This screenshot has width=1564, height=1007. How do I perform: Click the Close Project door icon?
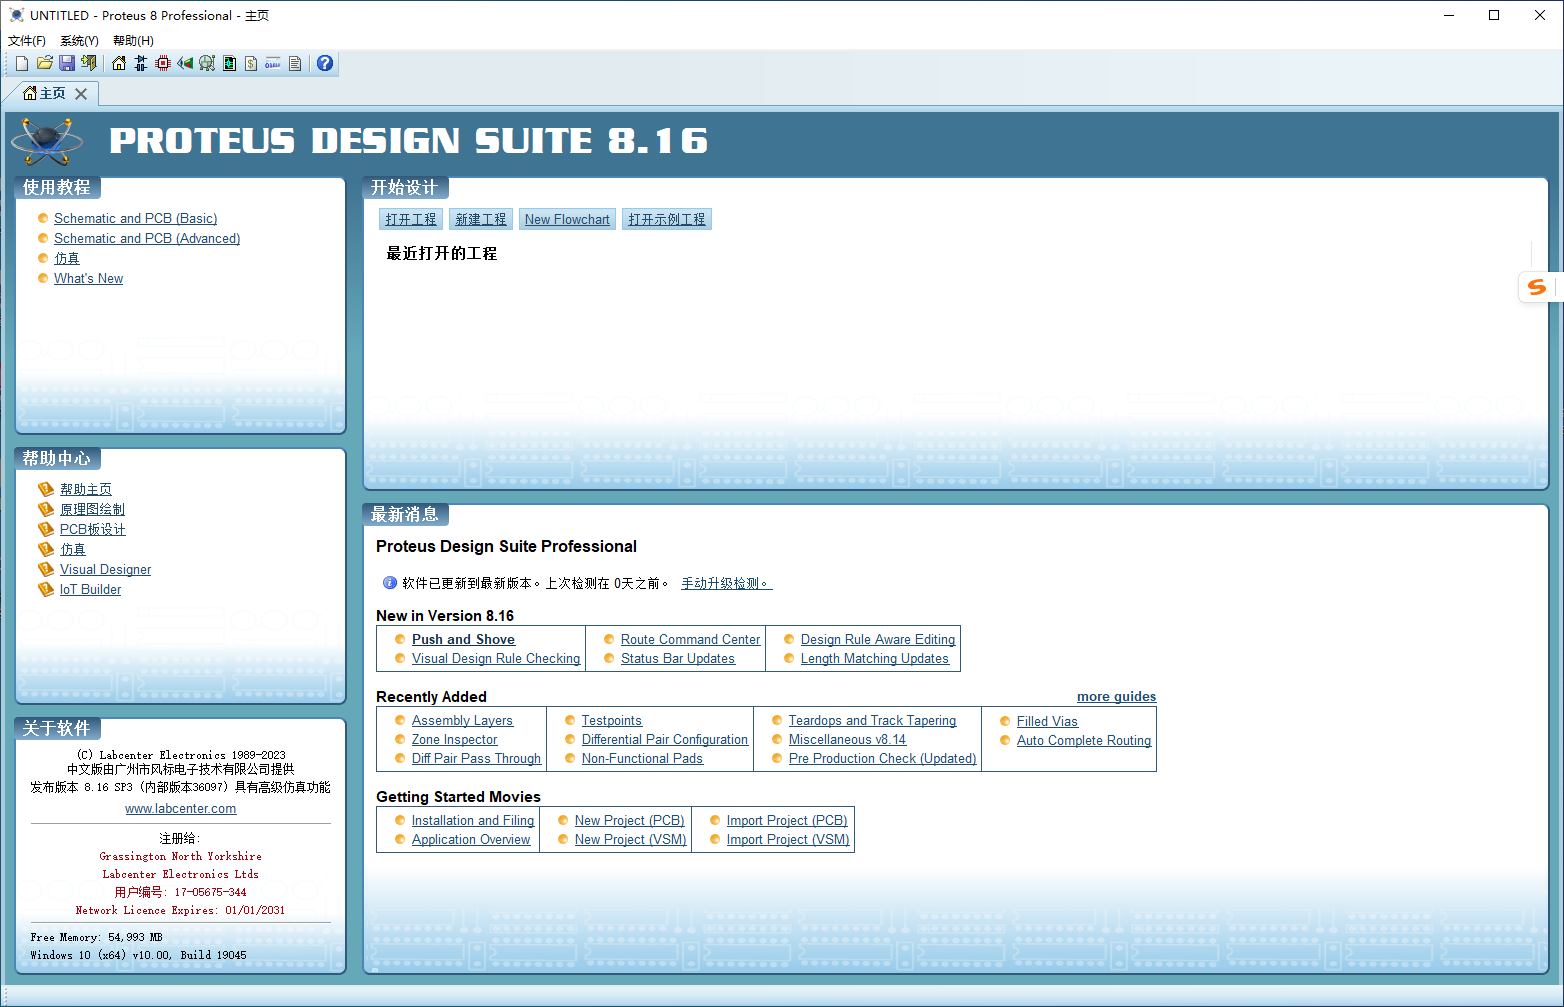coord(89,63)
